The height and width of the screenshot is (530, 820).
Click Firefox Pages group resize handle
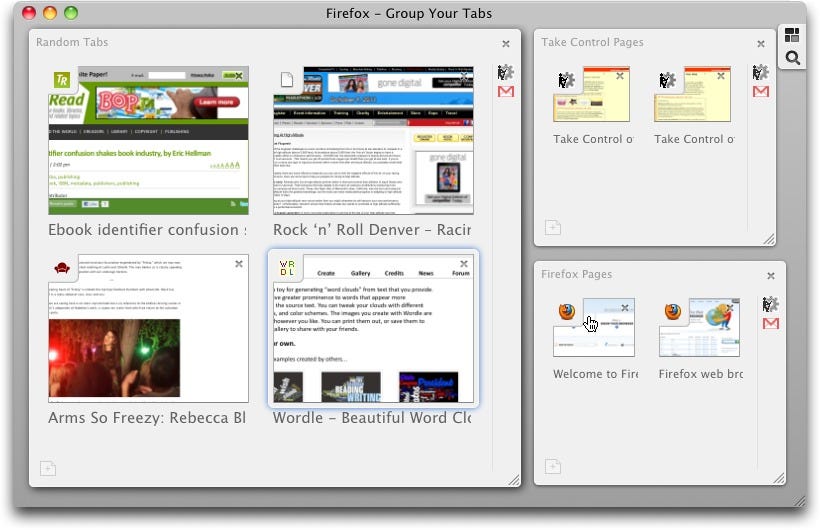click(779, 478)
